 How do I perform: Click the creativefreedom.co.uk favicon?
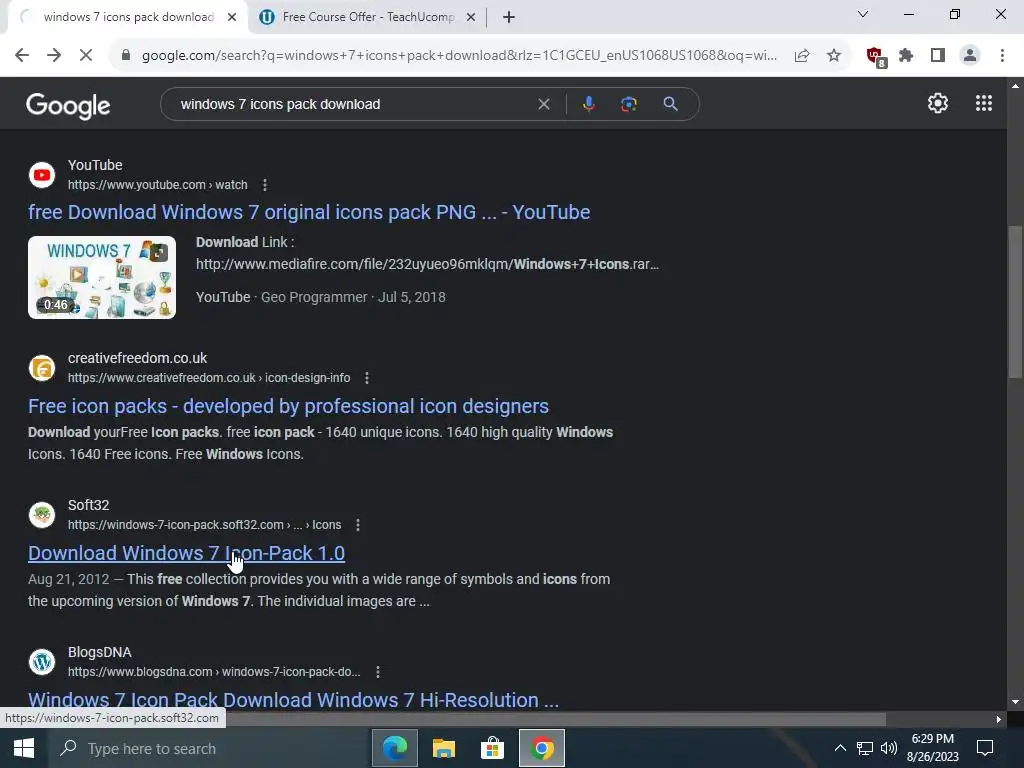coord(42,368)
